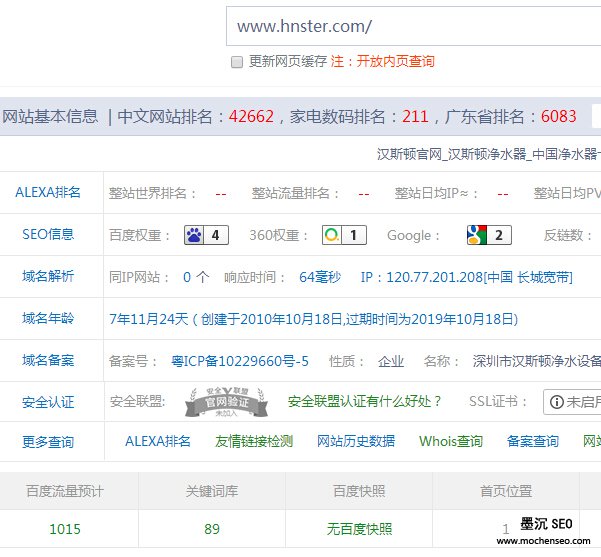
Task: Click the 百度流量预计 value 1015
Action: coord(65,529)
